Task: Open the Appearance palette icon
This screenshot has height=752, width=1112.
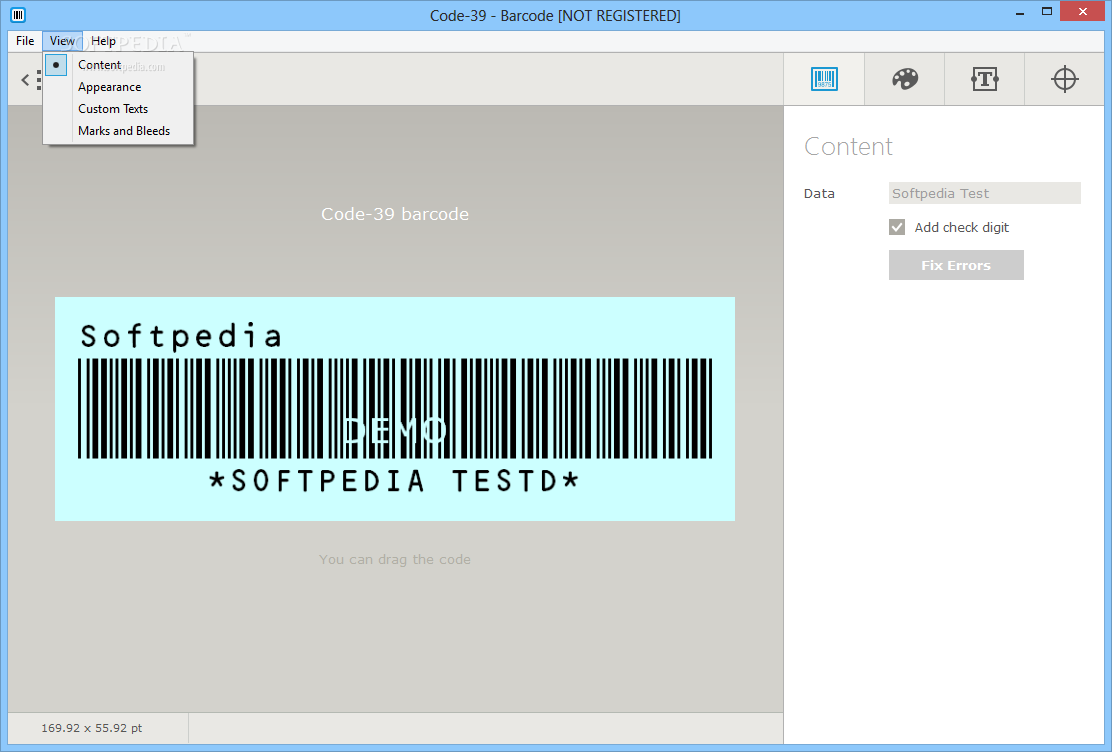Action: 904,79
